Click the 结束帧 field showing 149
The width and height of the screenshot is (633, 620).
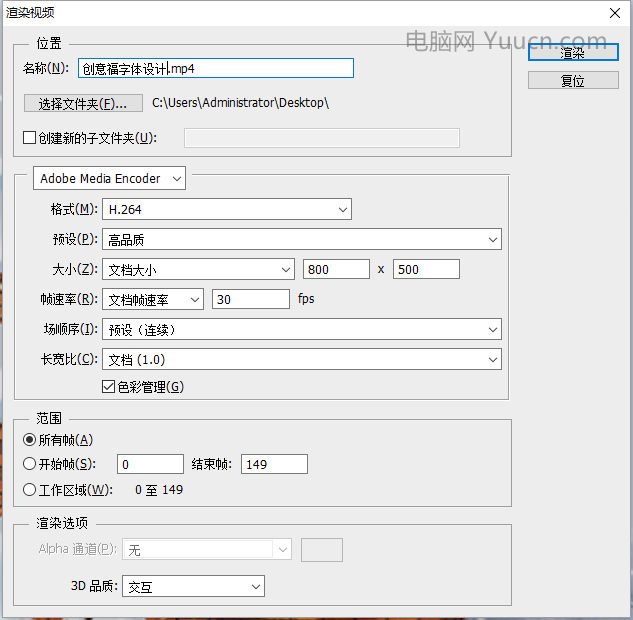pyautogui.click(x=274, y=464)
